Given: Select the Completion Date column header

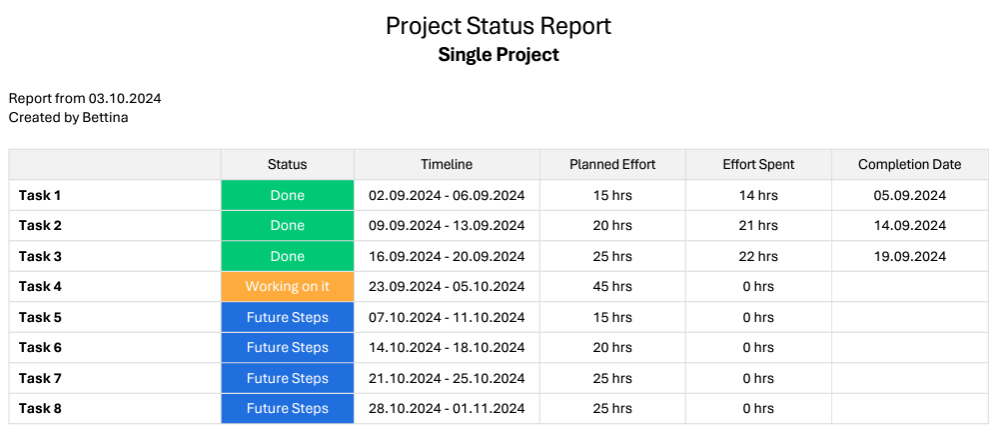Looking at the screenshot, I should pos(909,164).
